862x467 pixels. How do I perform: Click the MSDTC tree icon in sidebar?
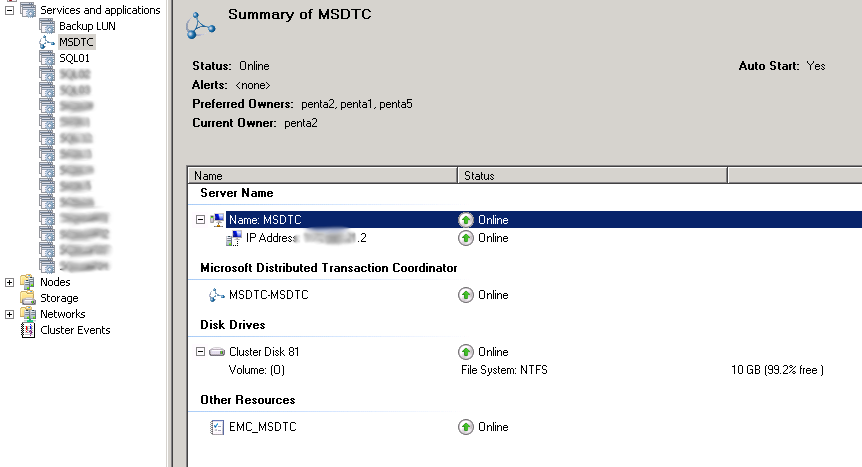47,42
